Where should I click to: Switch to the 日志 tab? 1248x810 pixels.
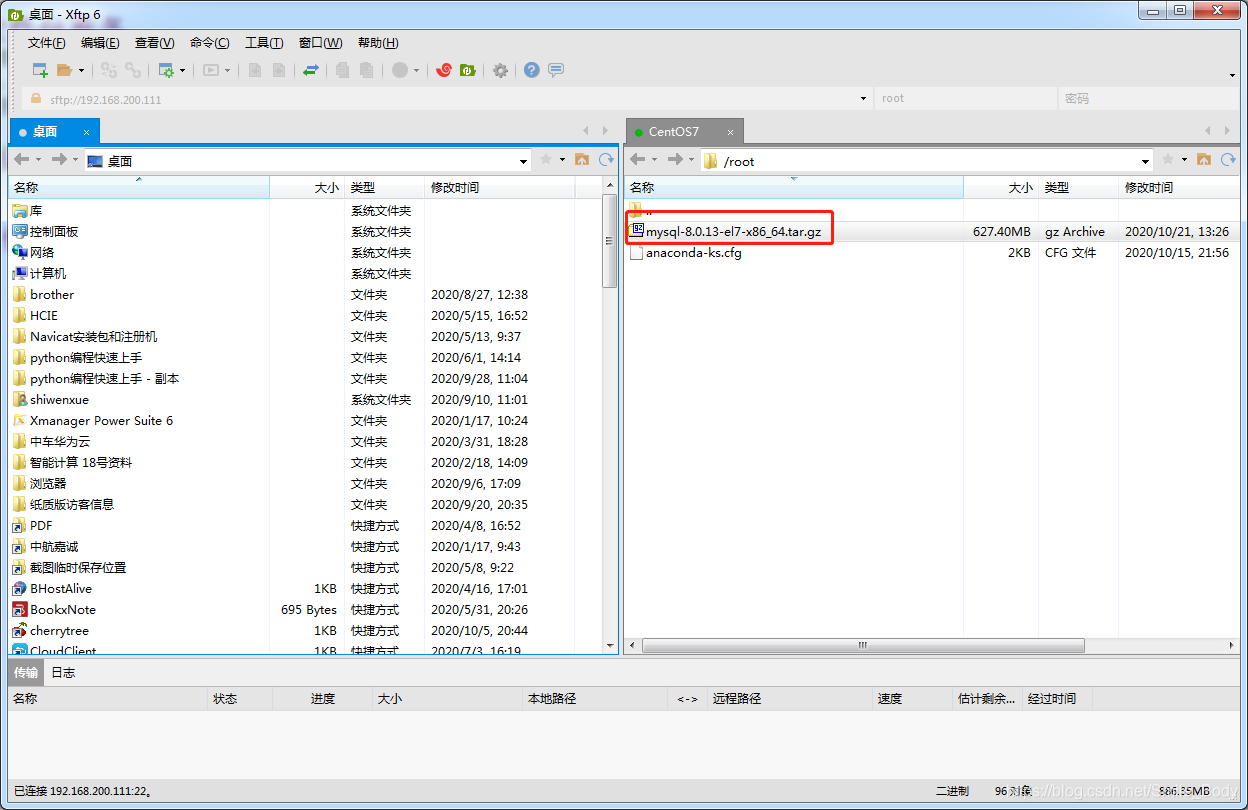[63, 672]
